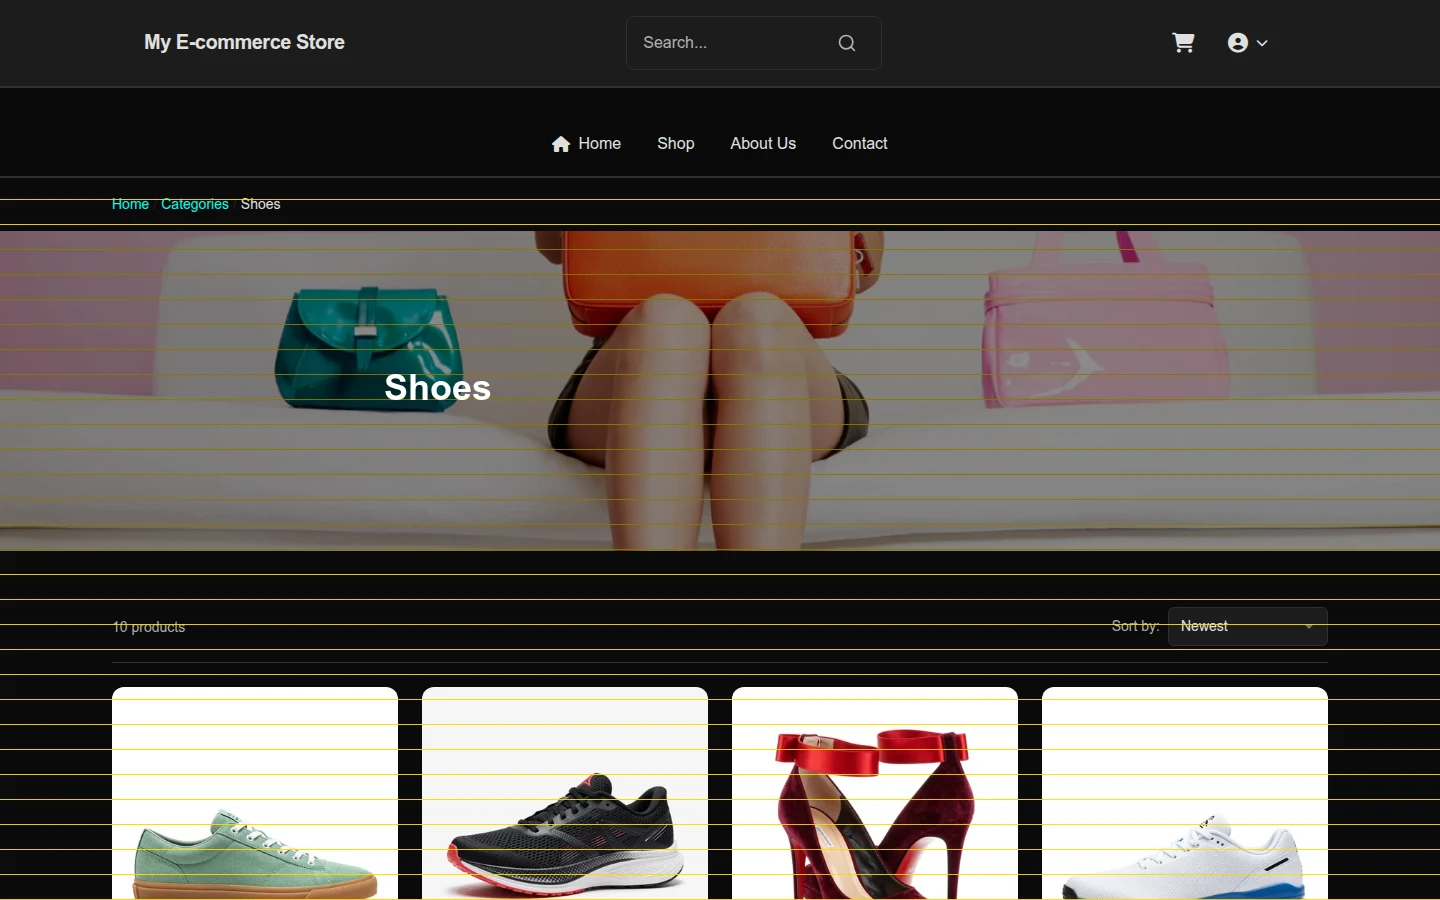Click the Shoes banner heading

coord(438,388)
